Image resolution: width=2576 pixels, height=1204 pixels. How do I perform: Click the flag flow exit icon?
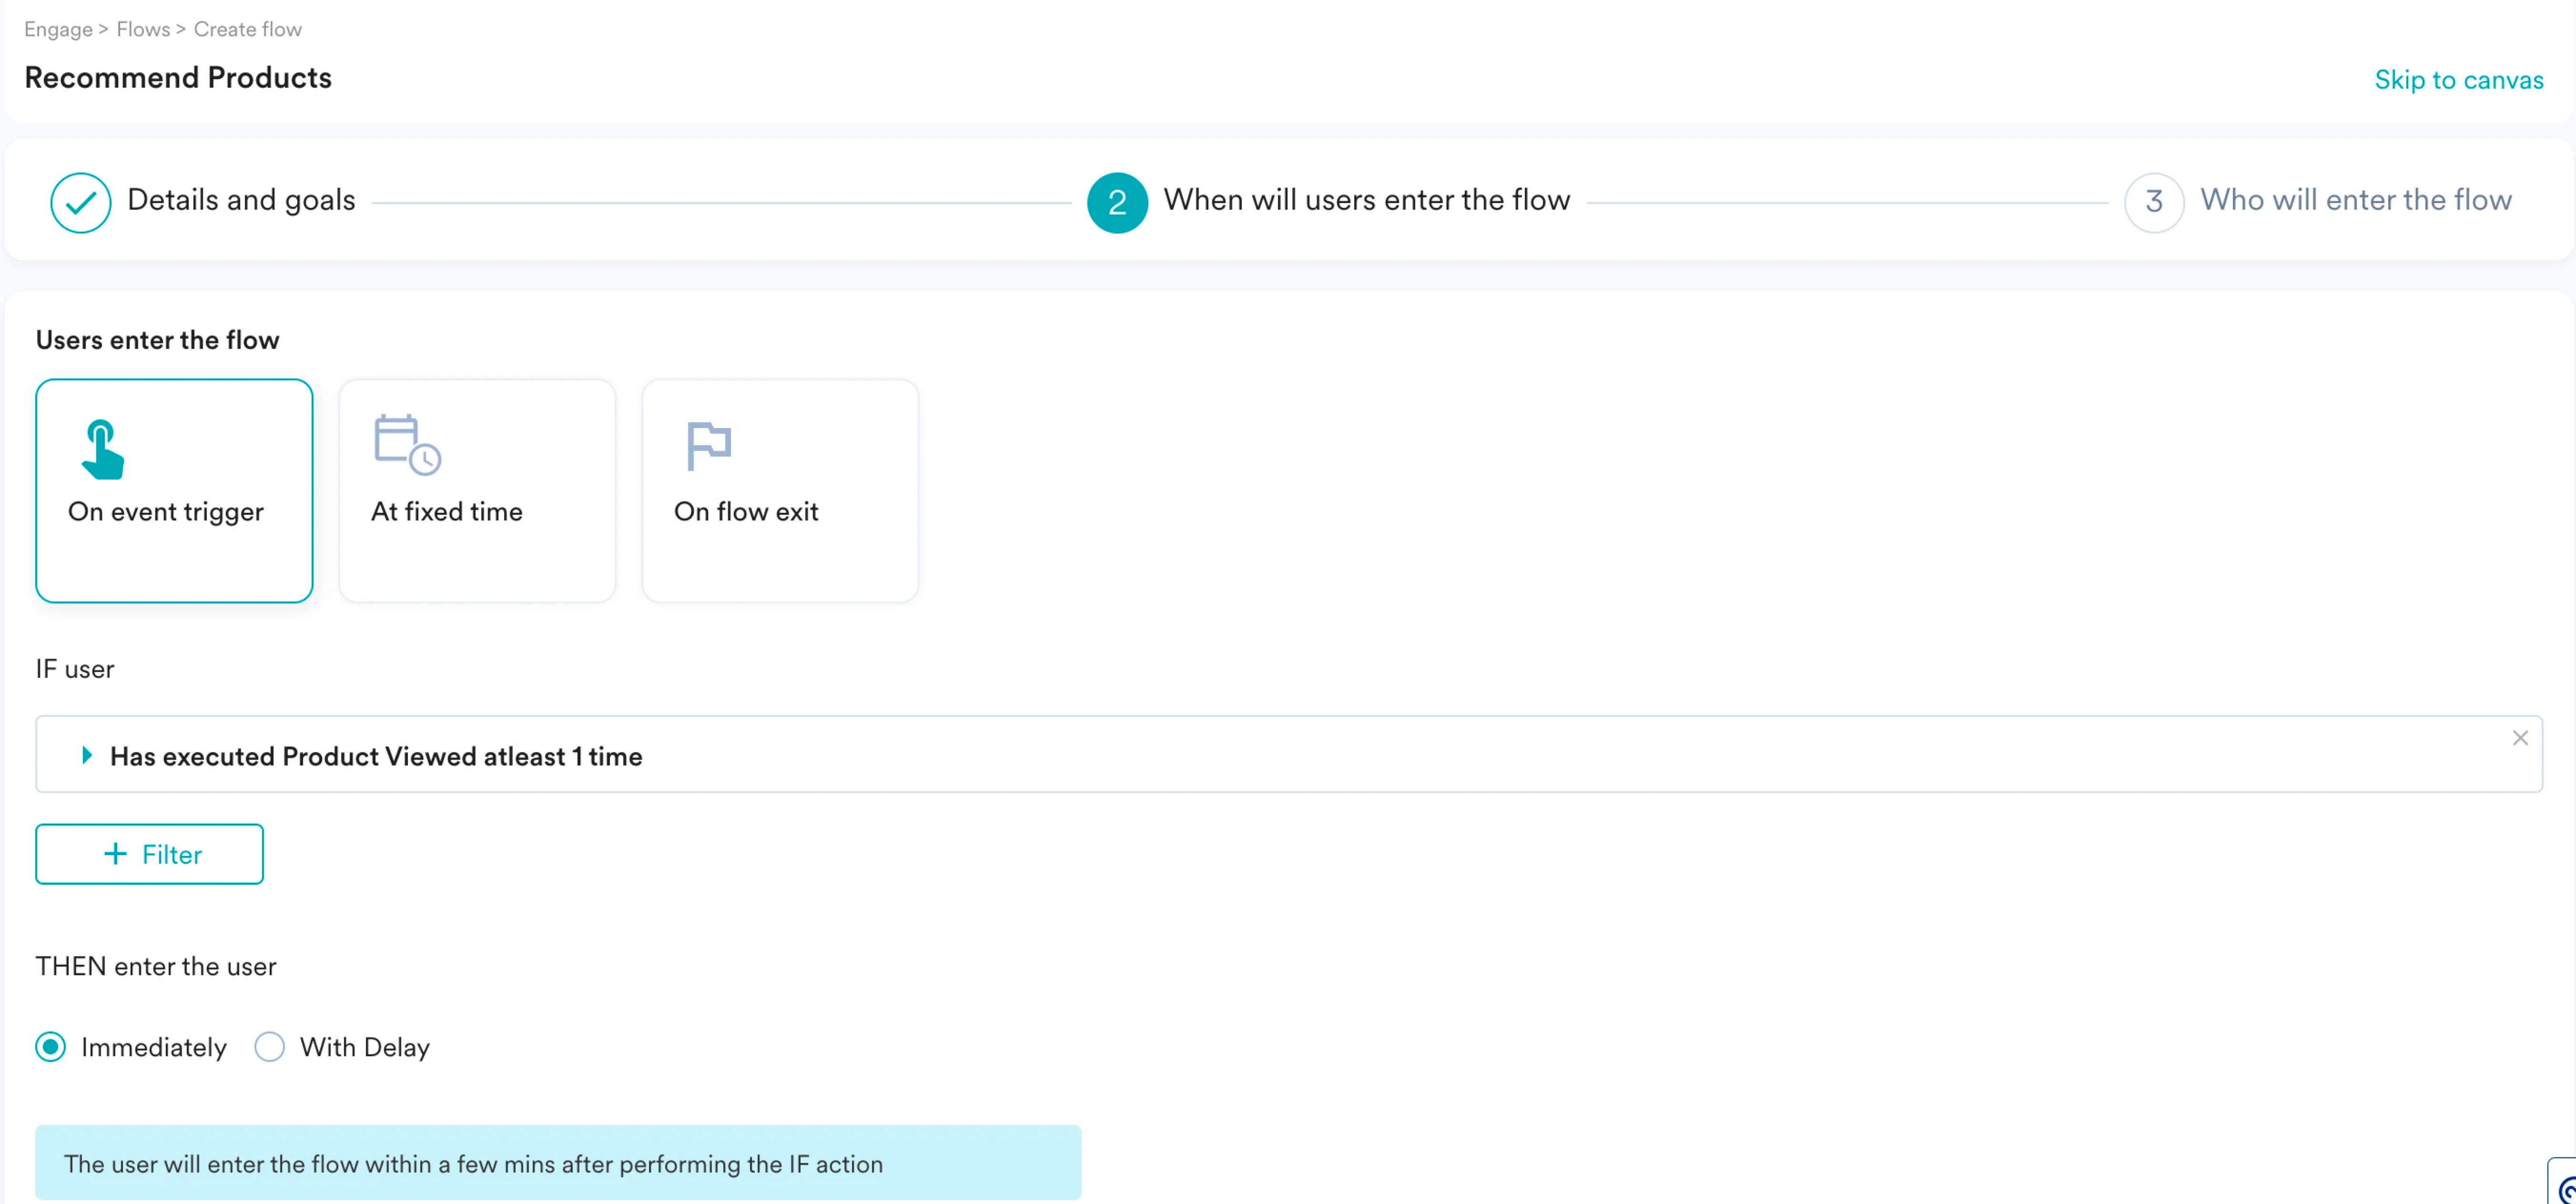[x=709, y=445]
